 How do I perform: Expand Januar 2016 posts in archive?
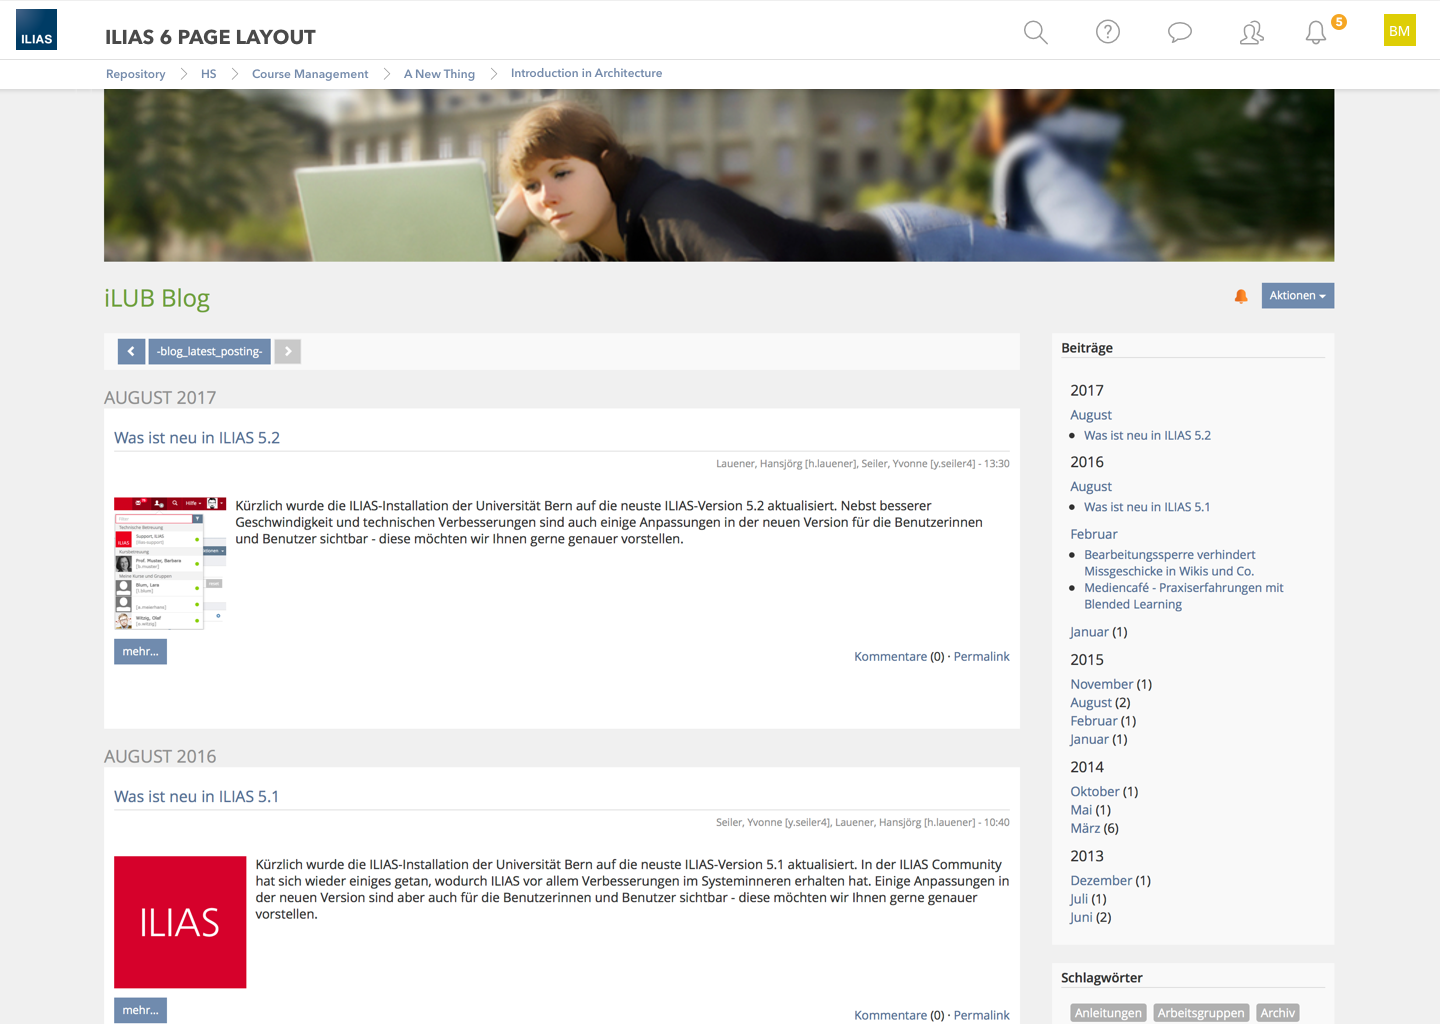tap(1089, 632)
